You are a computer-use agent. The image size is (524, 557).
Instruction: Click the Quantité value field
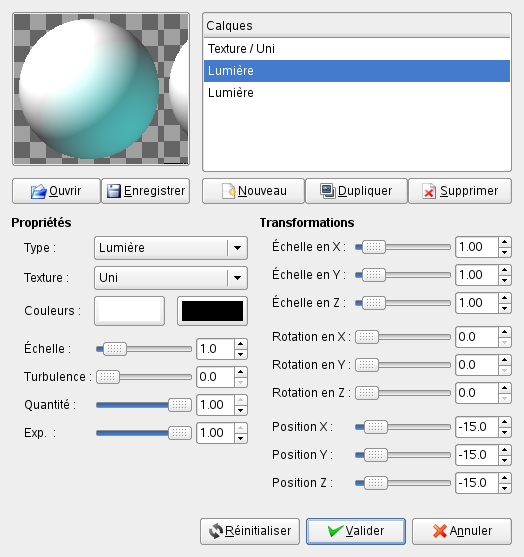coord(215,405)
